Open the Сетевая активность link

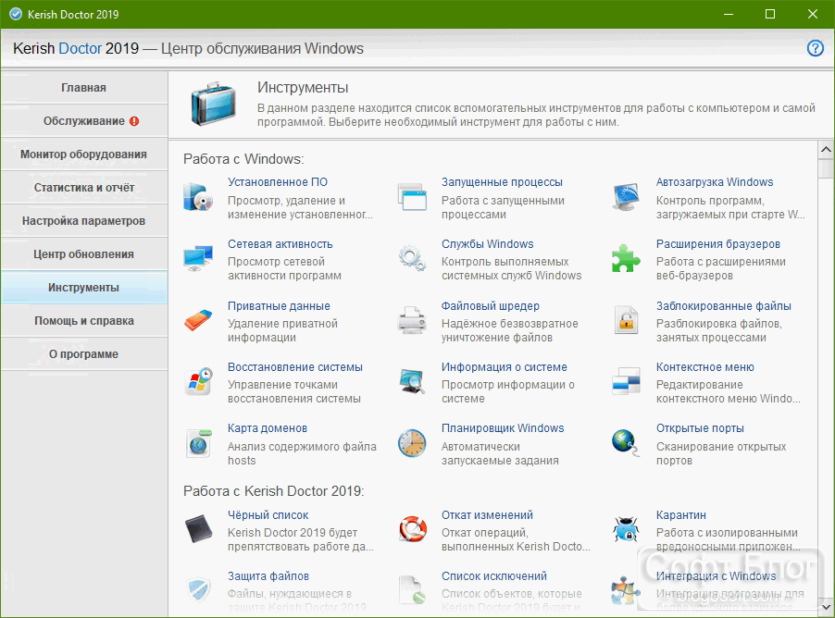pyautogui.click(x=280, y=244)
